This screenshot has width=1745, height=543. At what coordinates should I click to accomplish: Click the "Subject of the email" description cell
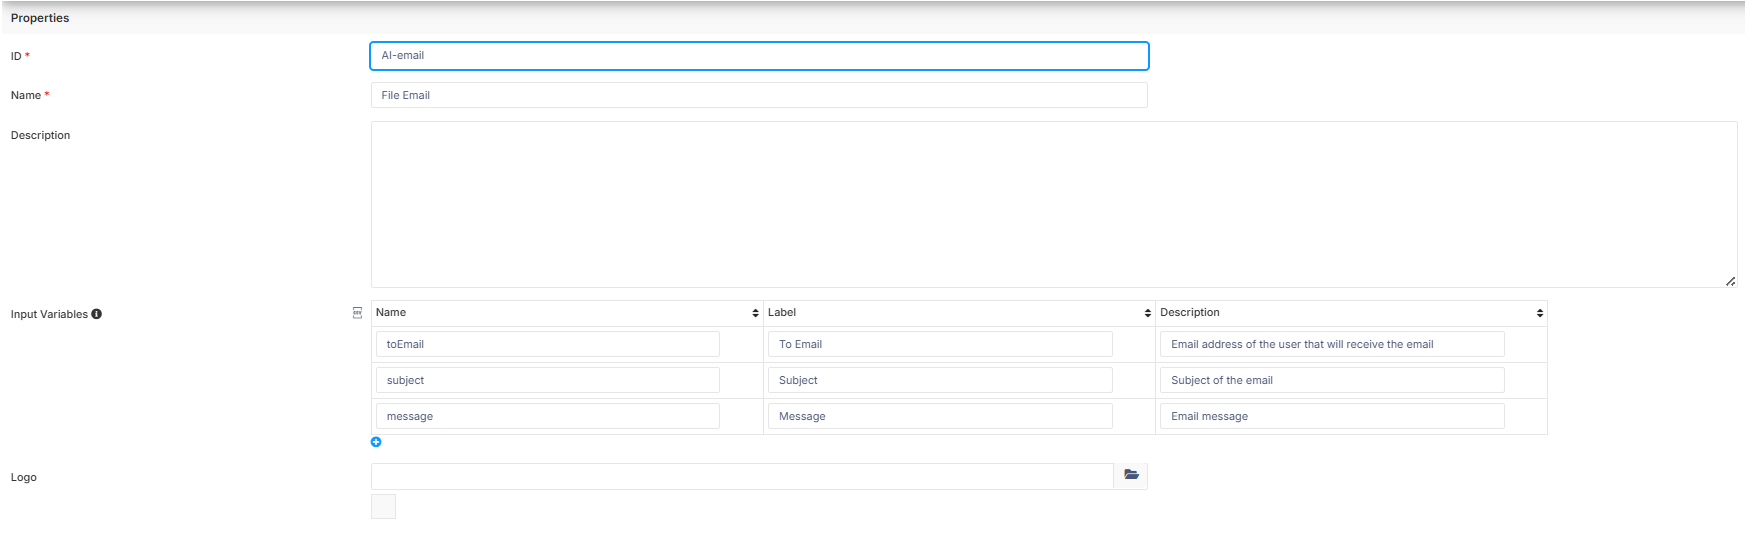point(1332,380)
